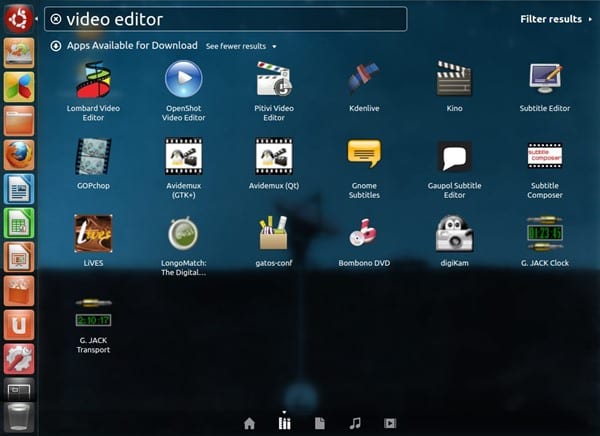Open the Subtitle Editor app icon
600x436 pixels.
[545, 78]
